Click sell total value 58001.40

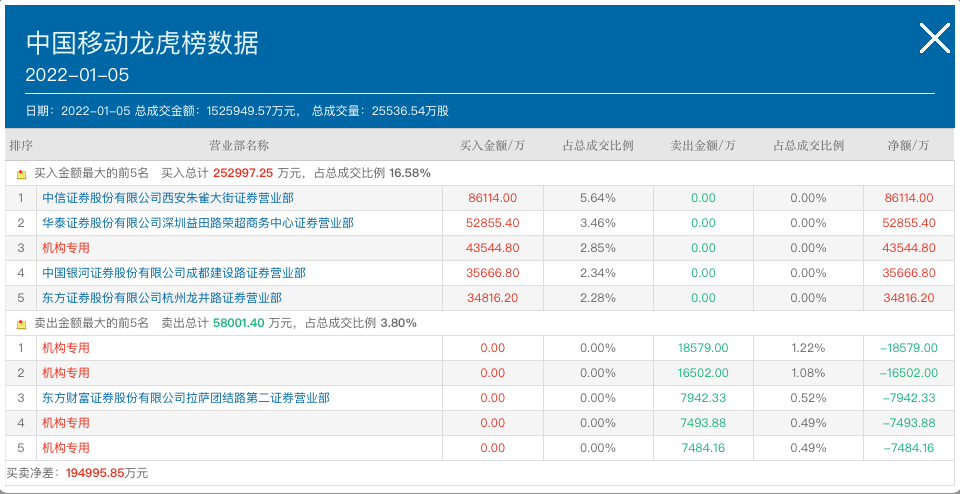tap(239, 323)
